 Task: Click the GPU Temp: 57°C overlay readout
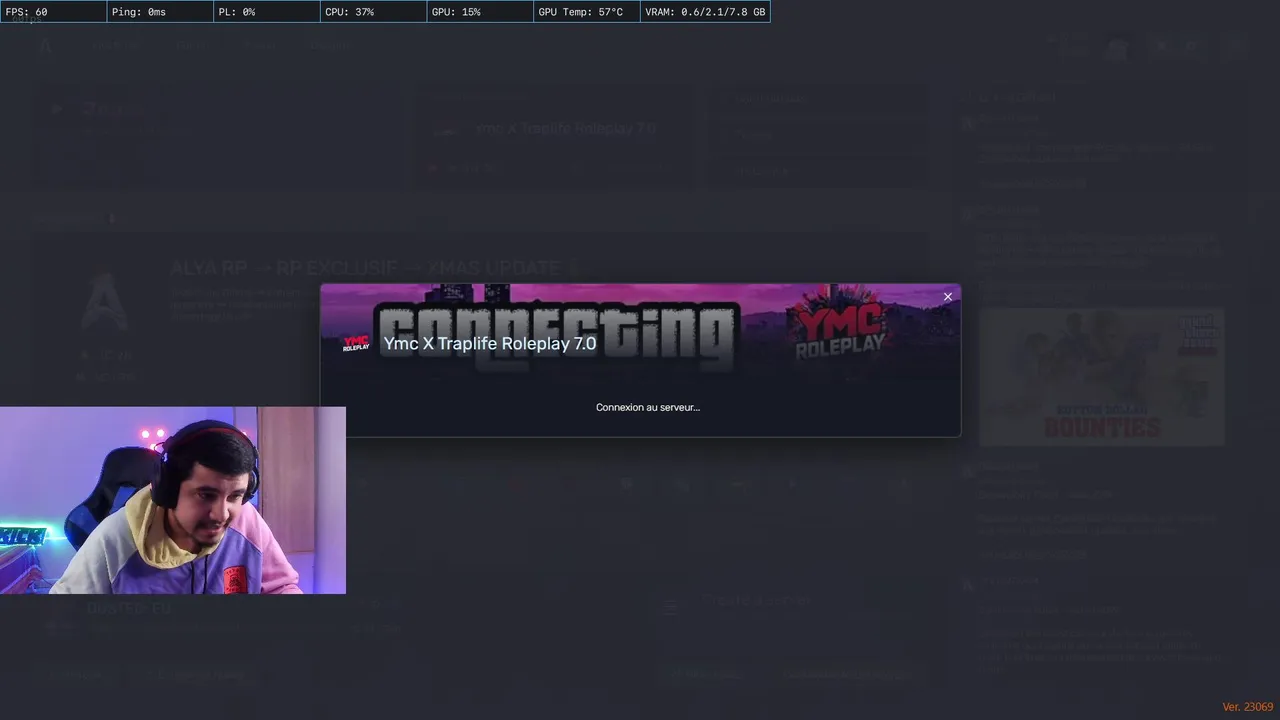[587, 12]
